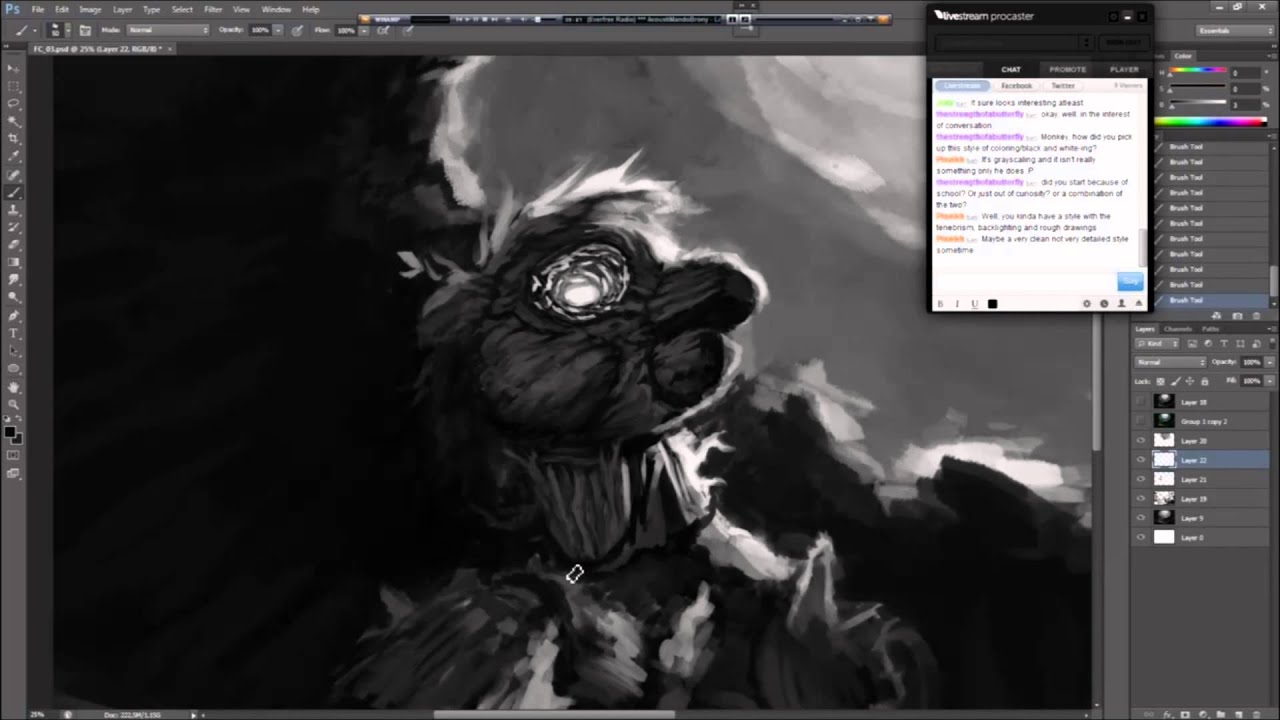
Task: Hide Layer 20 using its eye icon
Action: click(x=1141, y=440)
